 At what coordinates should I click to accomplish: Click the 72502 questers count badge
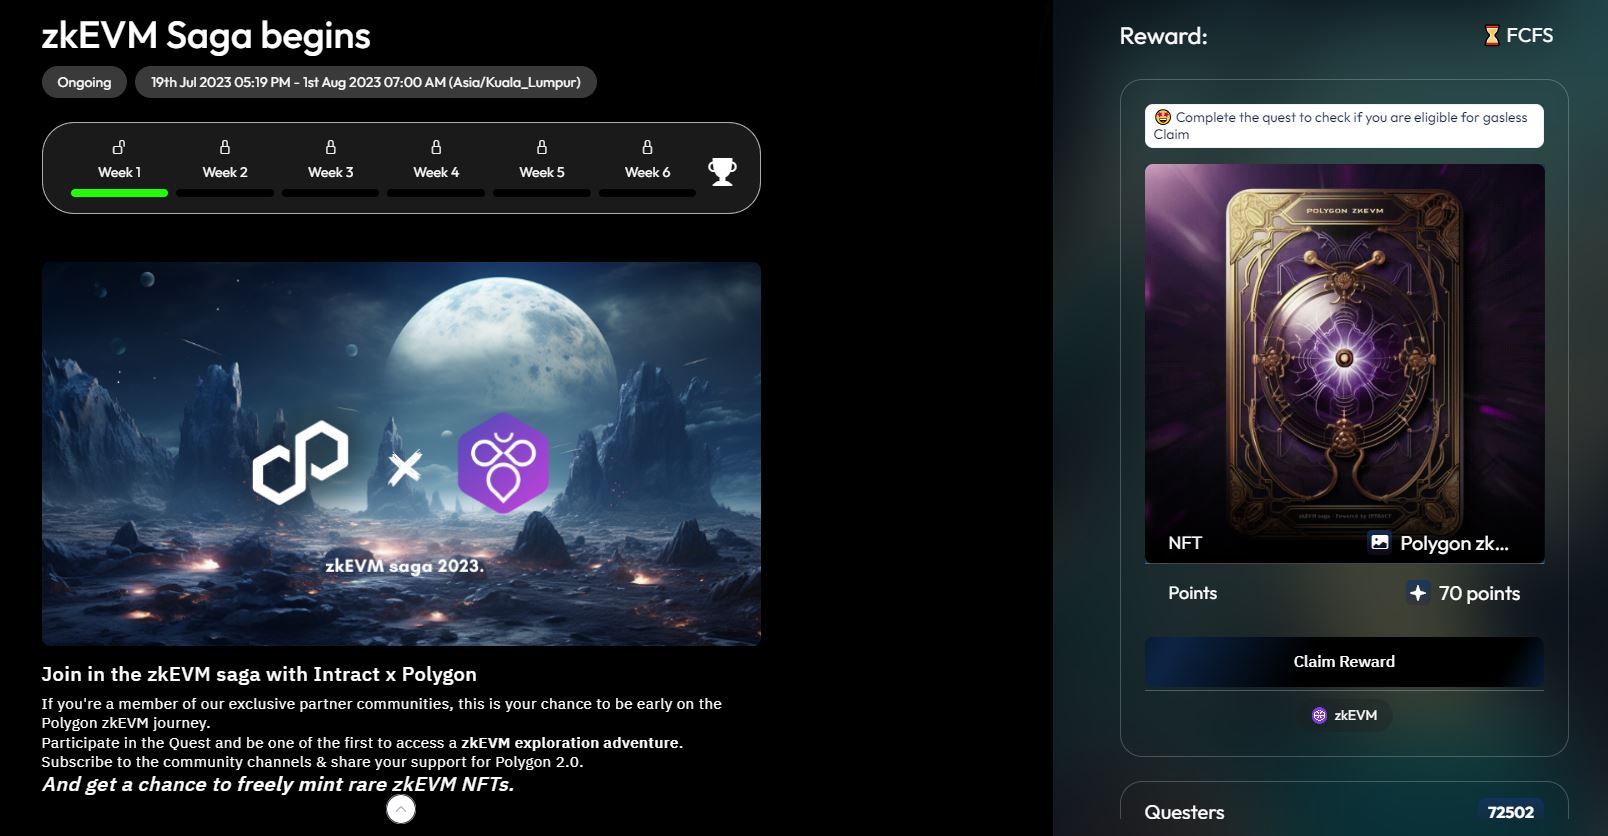click(x=1510, y=812)
